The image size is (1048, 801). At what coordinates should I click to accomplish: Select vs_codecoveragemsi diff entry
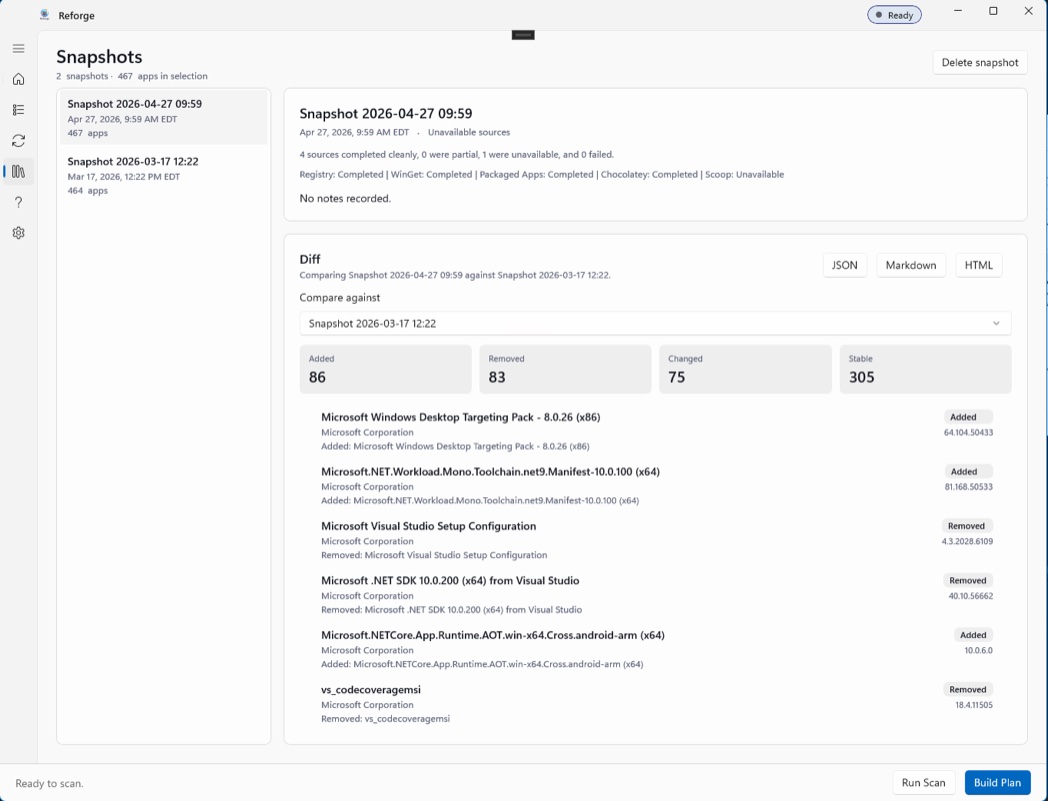click(655, 703)
